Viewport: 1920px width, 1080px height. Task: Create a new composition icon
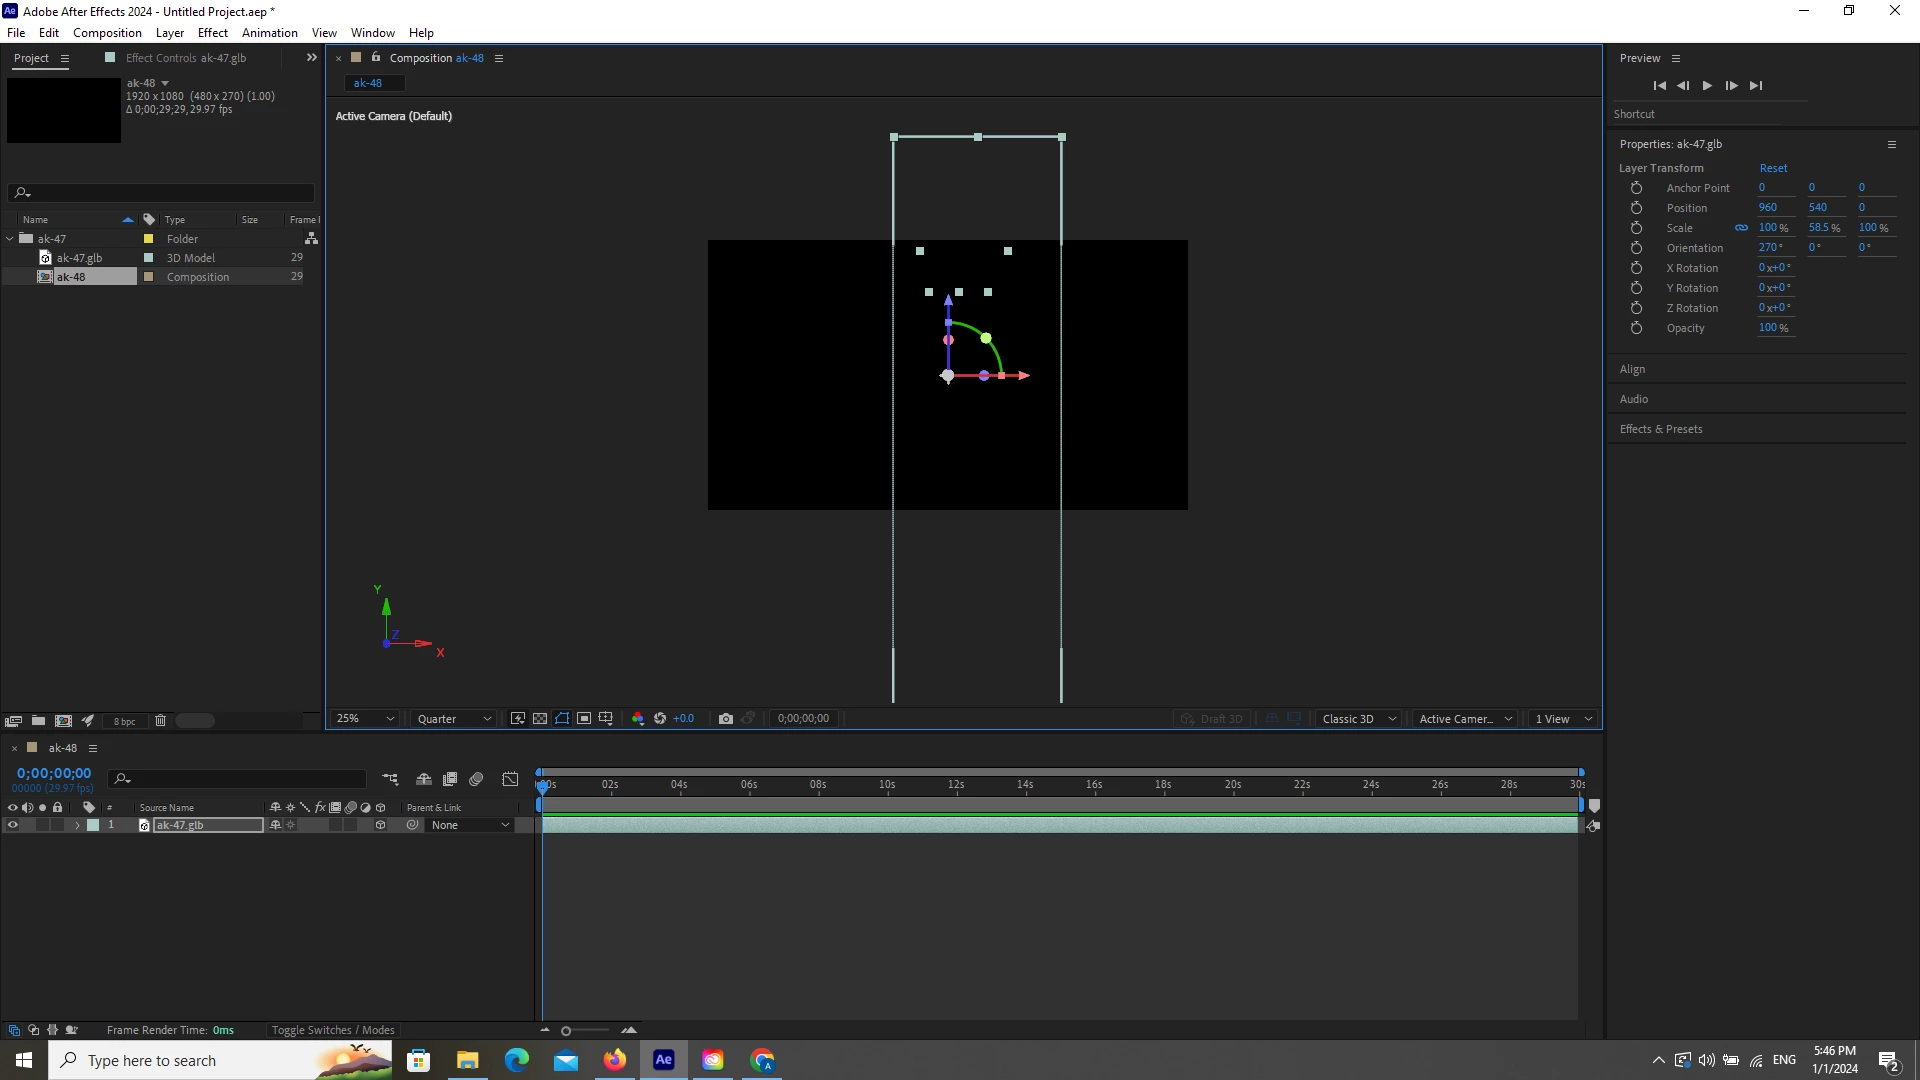(x=63, y=721)
